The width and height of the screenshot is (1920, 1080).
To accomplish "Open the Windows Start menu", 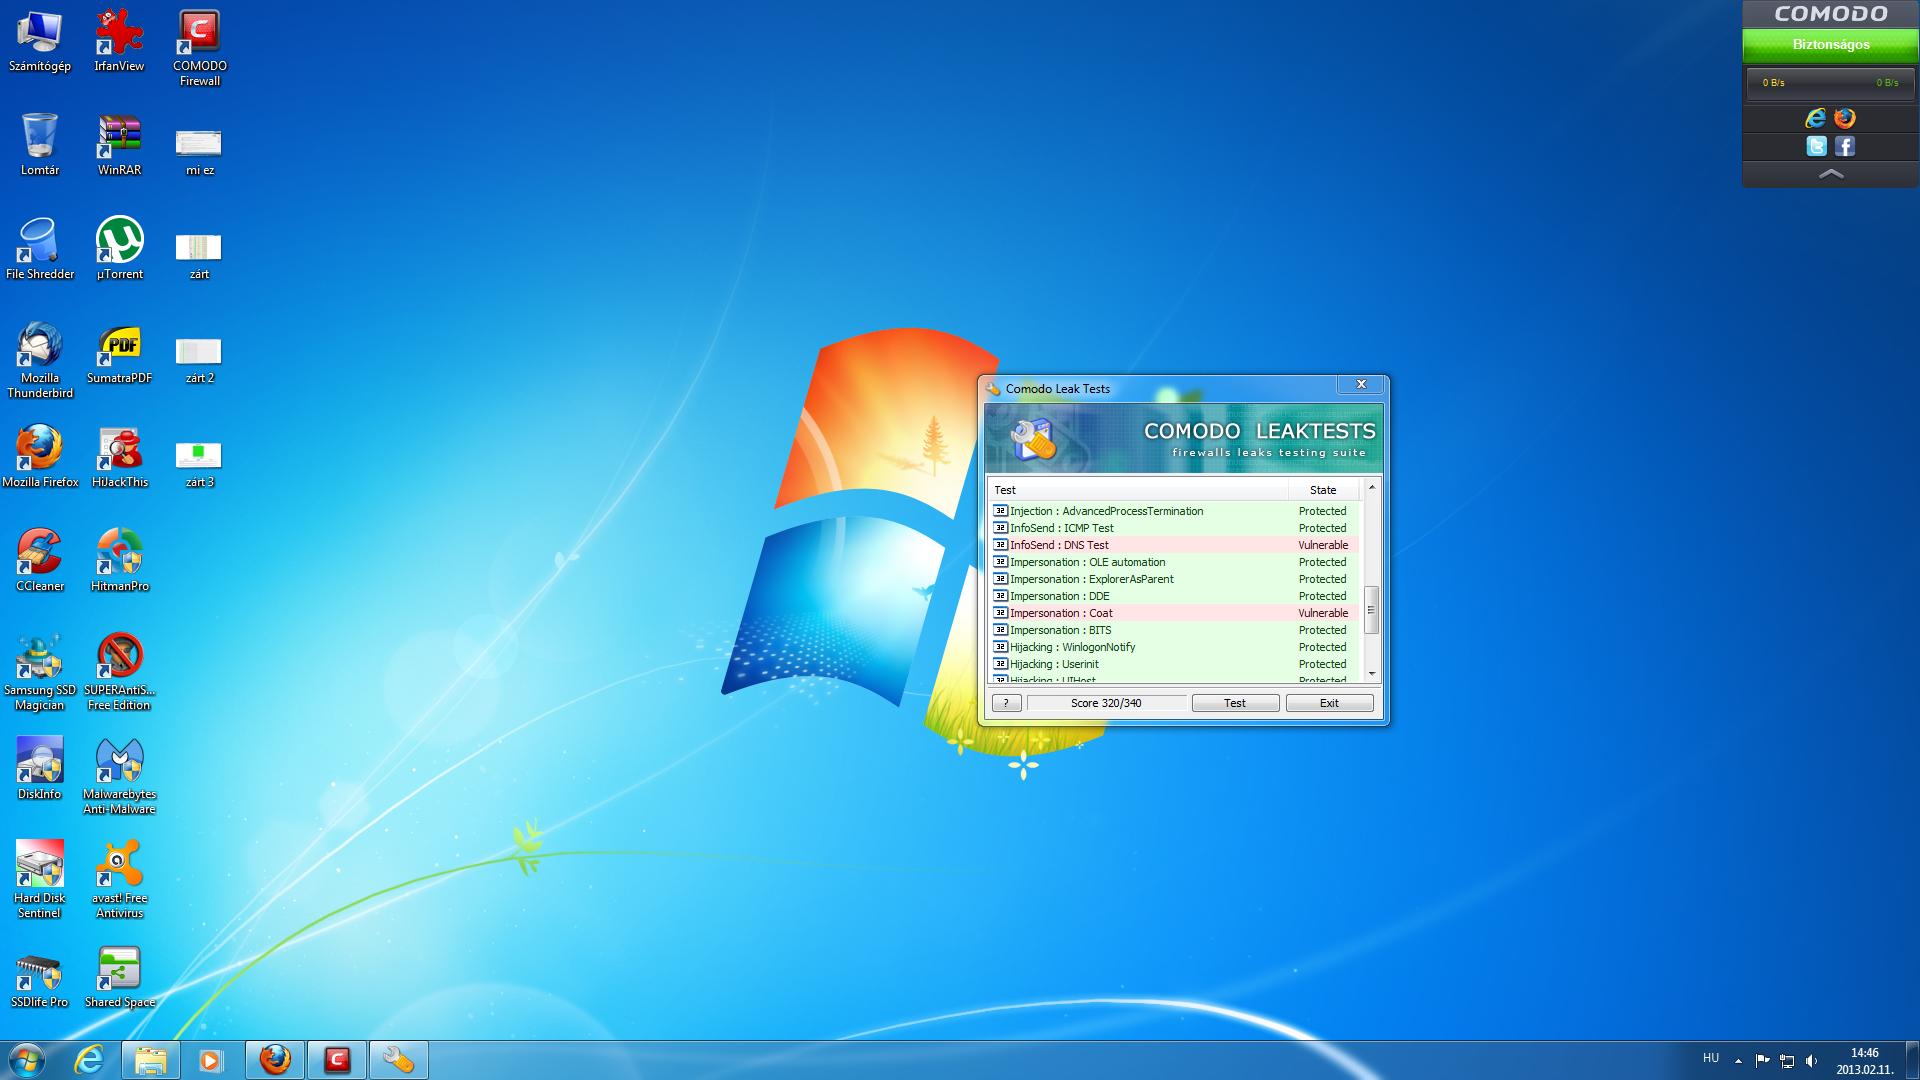I will click(26, 1060).
